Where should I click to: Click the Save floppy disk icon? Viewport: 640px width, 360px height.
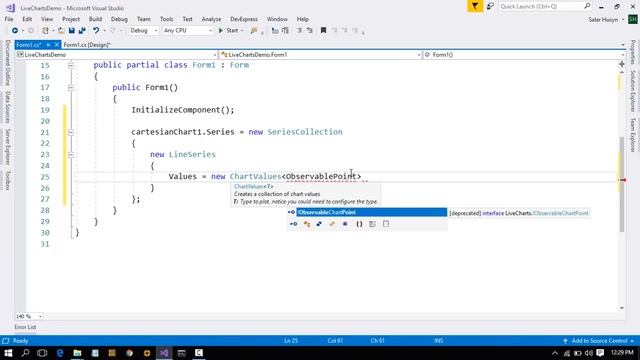(72, 31)
